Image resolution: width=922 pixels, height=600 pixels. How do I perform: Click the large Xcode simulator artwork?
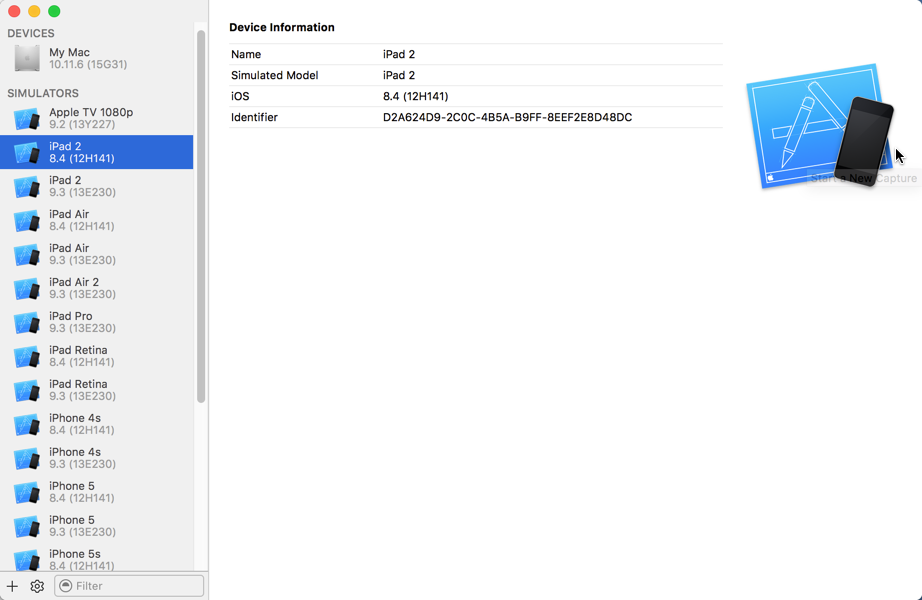(821, 126)
